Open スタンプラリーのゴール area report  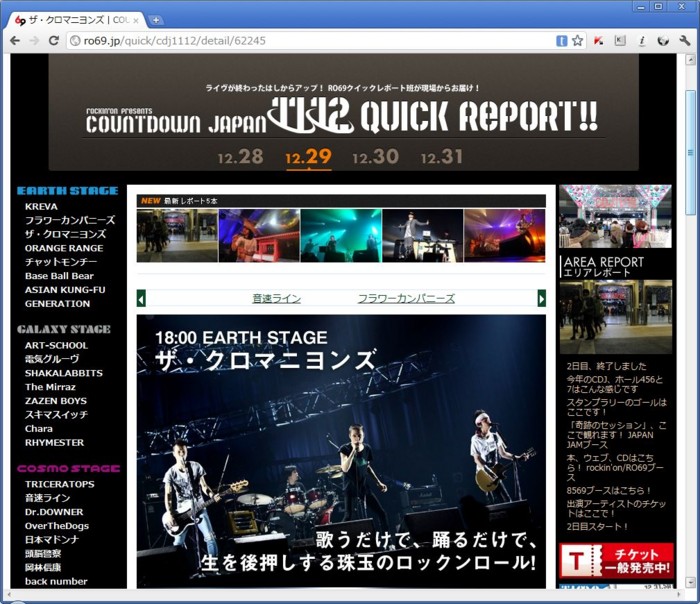tap(616, 407)
